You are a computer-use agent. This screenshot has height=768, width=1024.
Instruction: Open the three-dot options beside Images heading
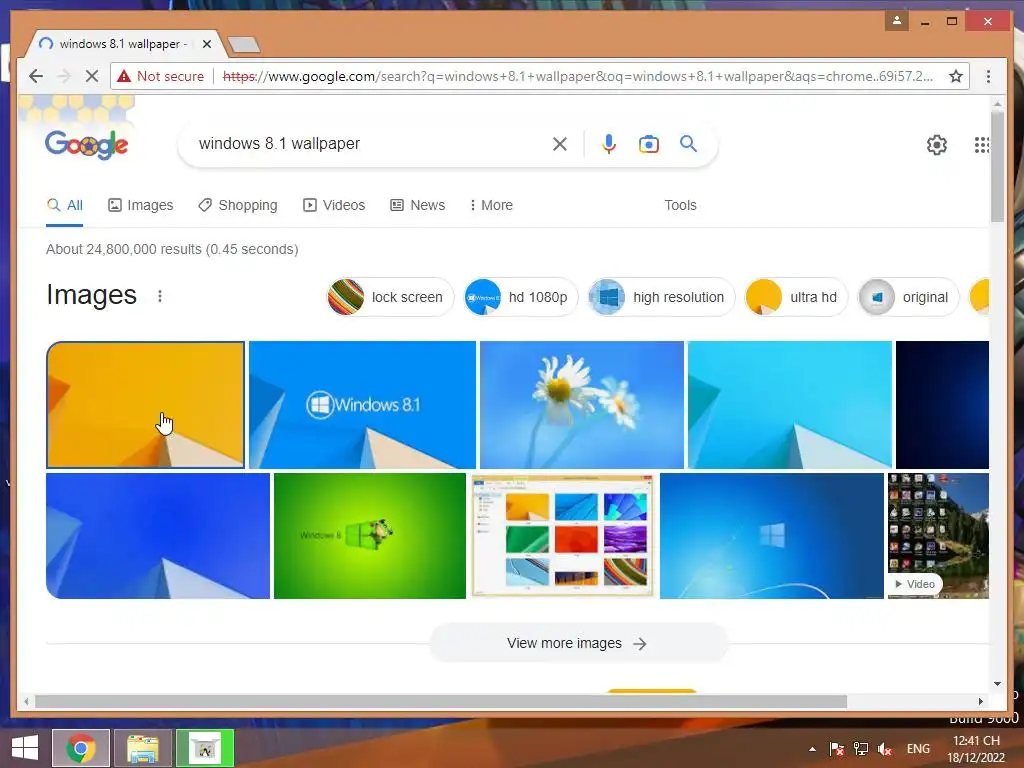pos(160,296)
